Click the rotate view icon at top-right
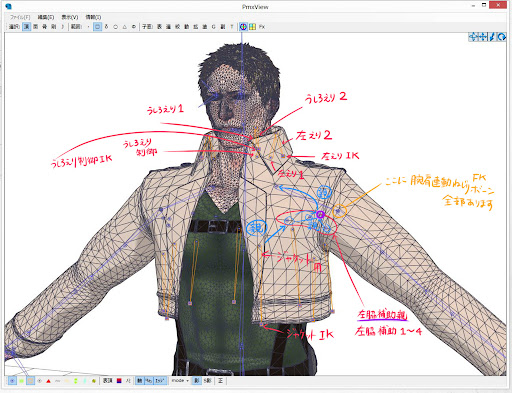 tap(501, 37)
